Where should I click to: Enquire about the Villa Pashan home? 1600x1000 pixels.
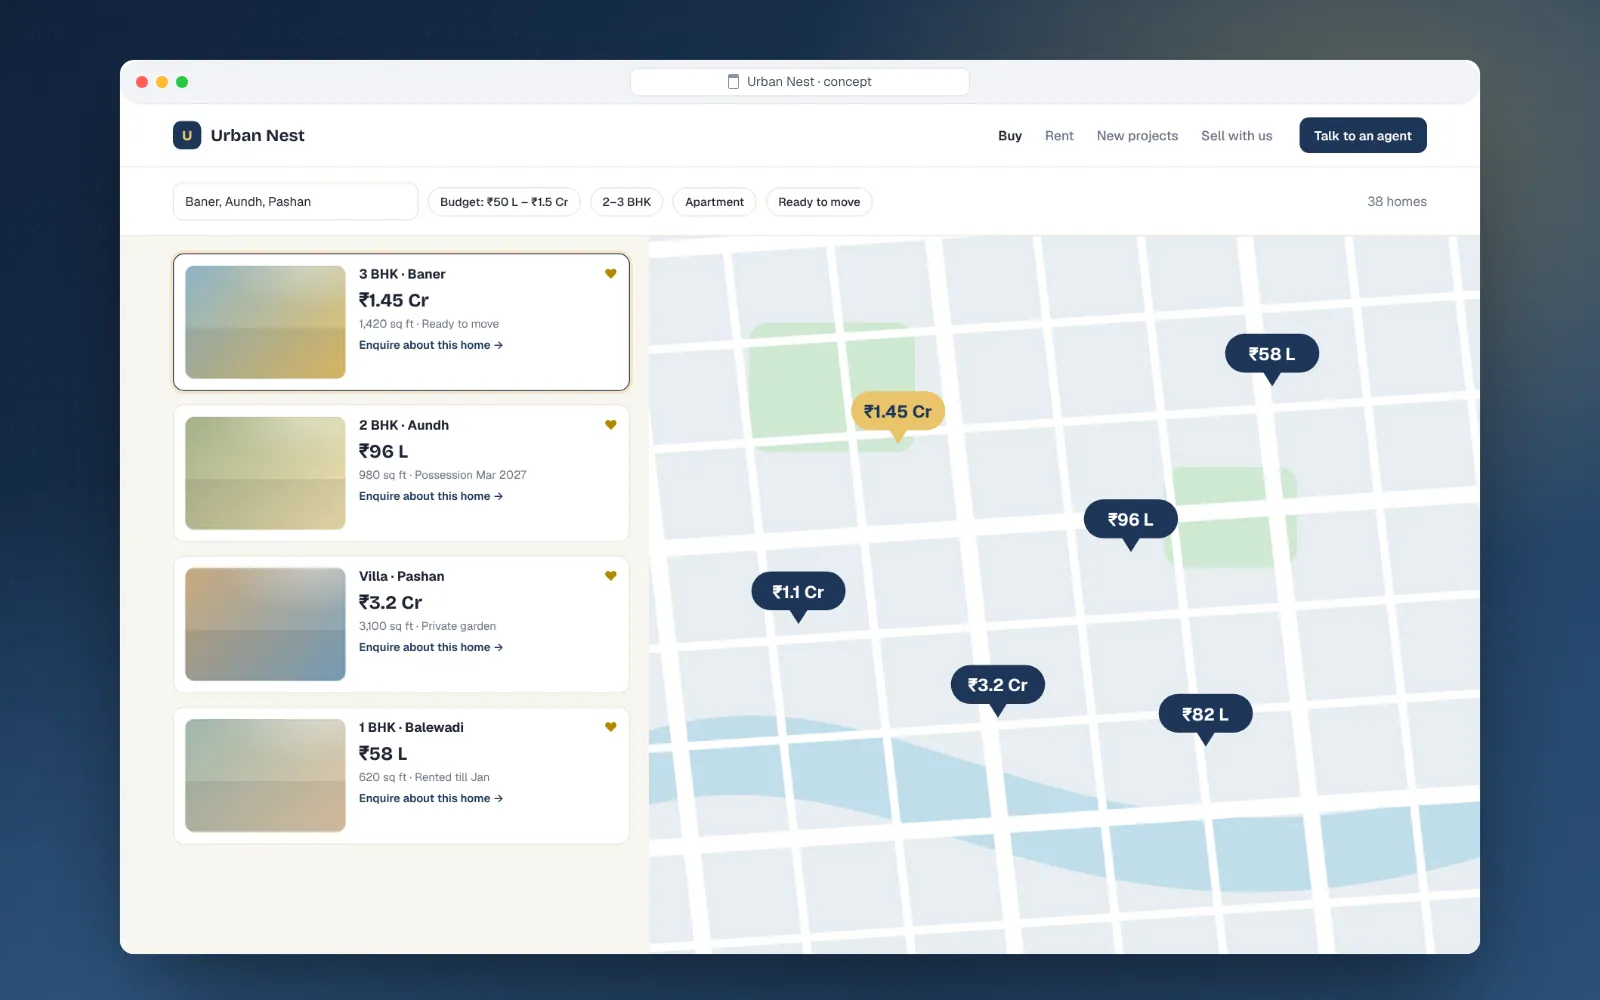[x=431, y=647]
